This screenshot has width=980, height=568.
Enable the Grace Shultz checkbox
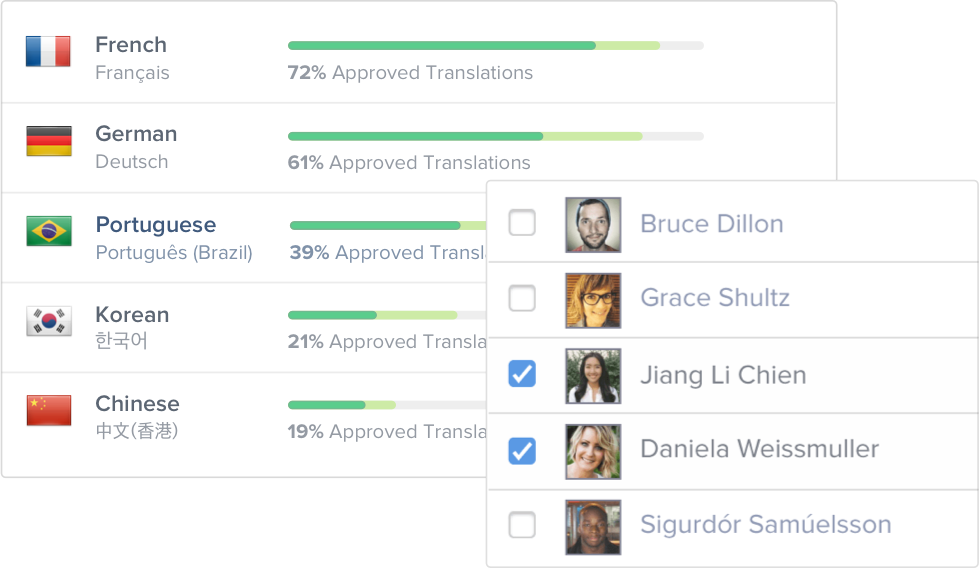click(x=522, y=298)
